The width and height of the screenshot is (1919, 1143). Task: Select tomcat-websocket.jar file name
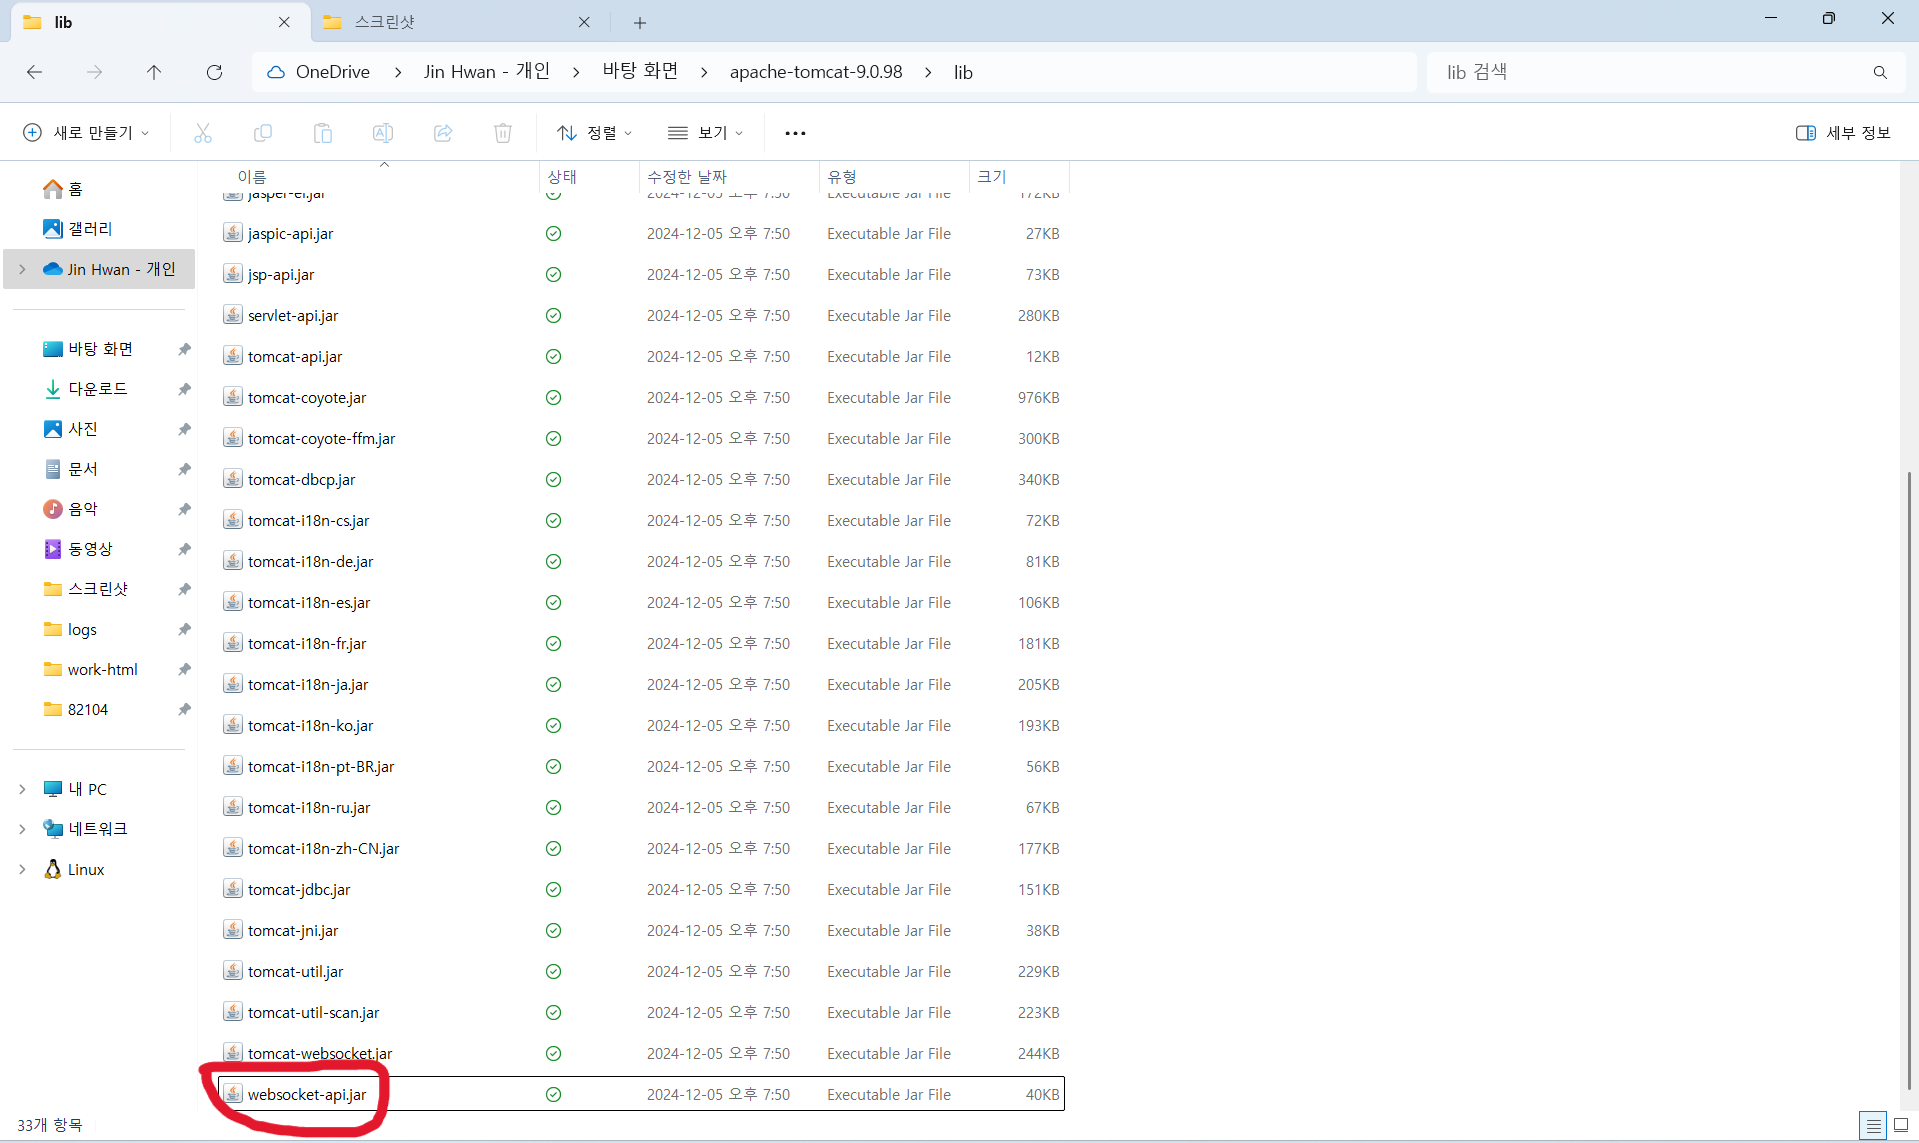[320, 1053]
